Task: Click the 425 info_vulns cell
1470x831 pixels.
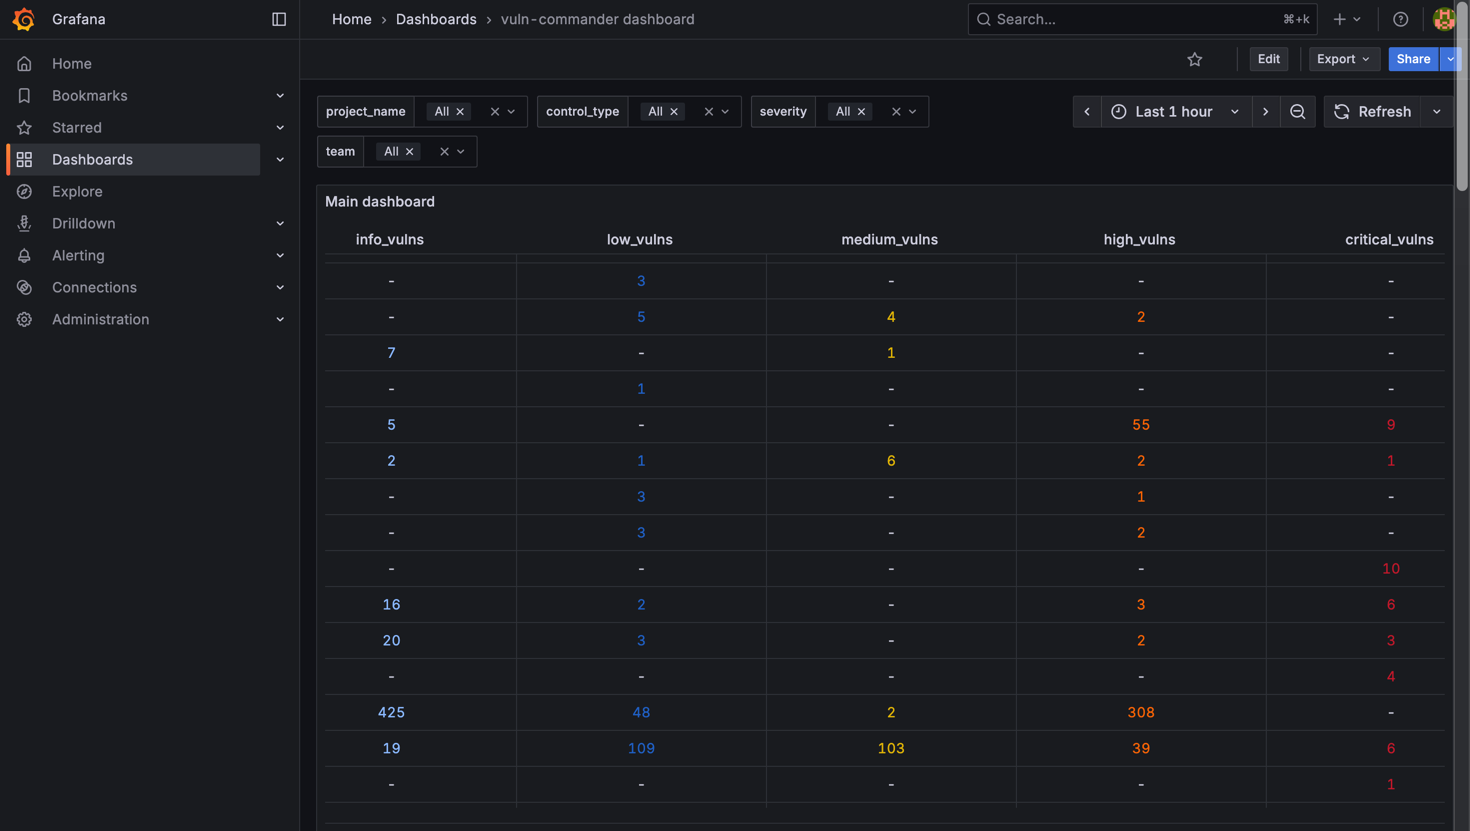Action: coord(391,713)
